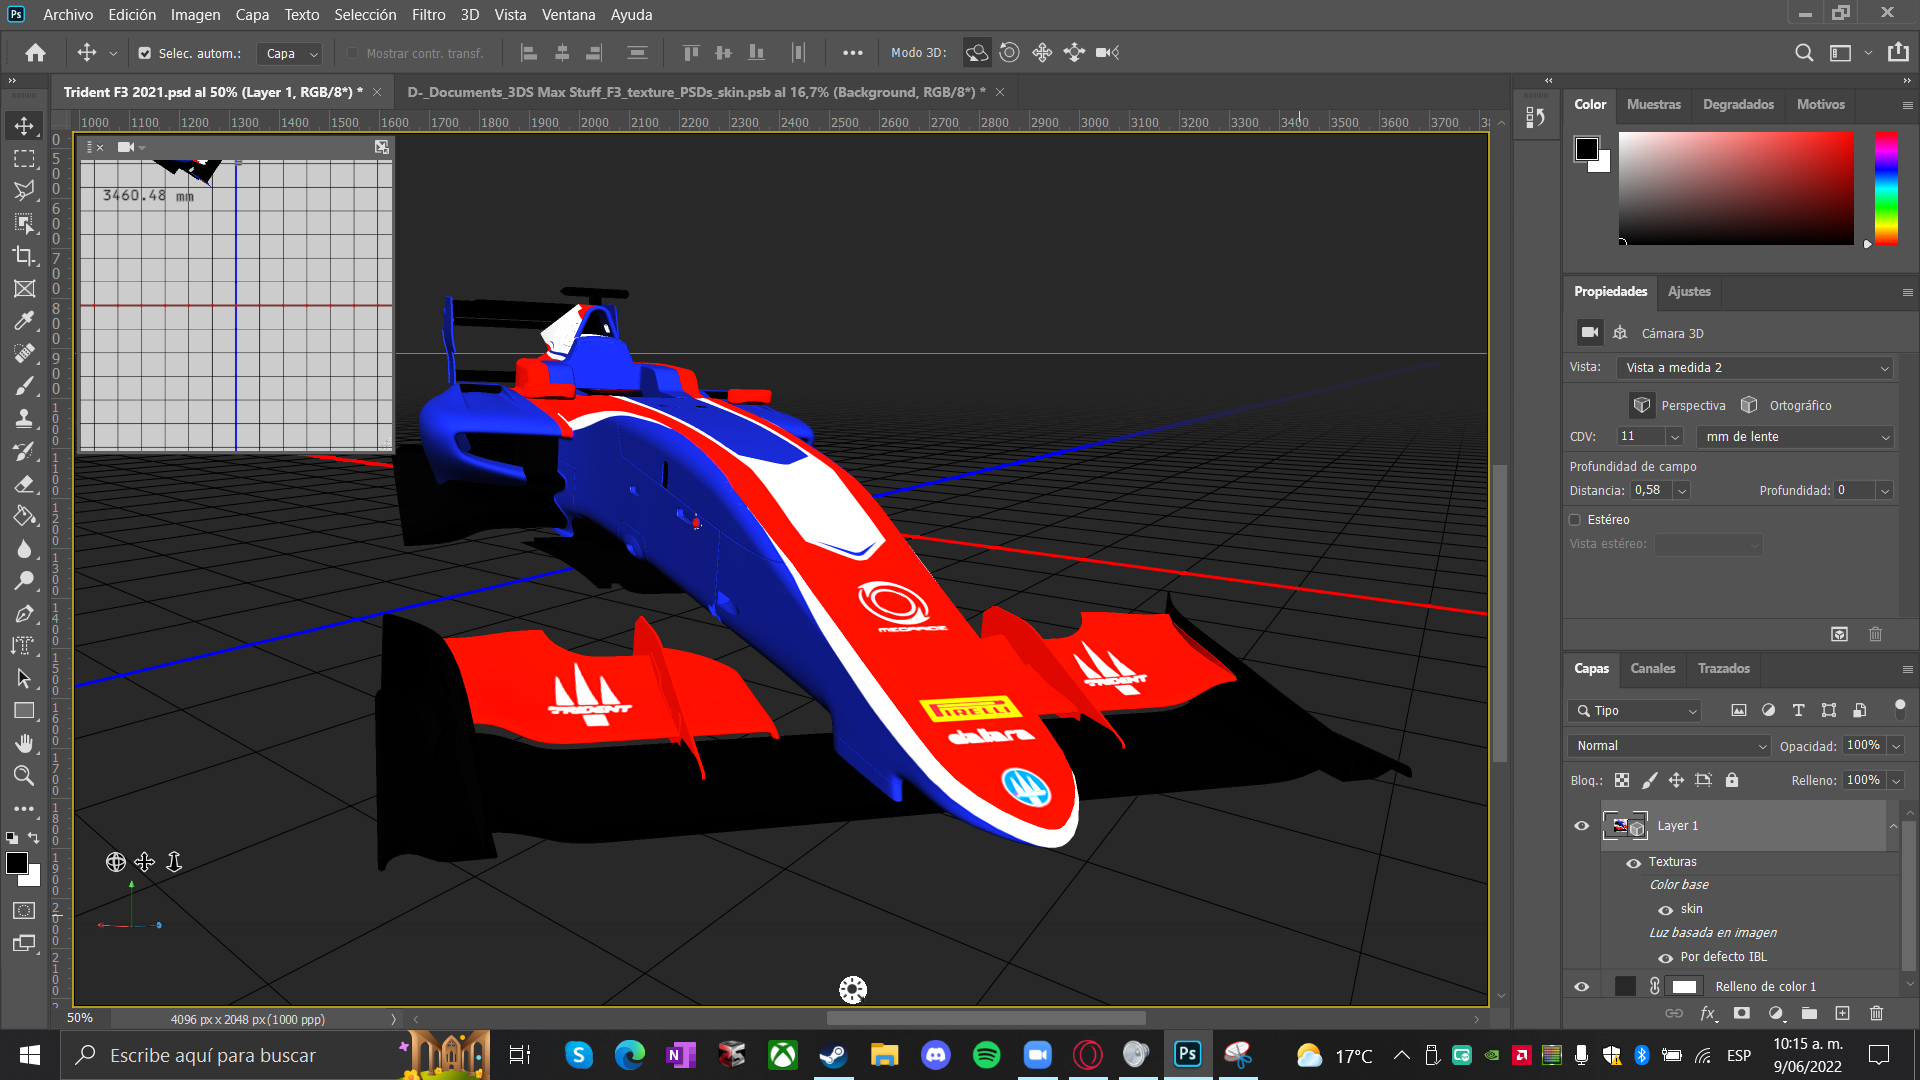The height and width of the screenshot is (1080, 1920).
Task: Switch to the Muestras tab
Action: (x=1653, y=104)
